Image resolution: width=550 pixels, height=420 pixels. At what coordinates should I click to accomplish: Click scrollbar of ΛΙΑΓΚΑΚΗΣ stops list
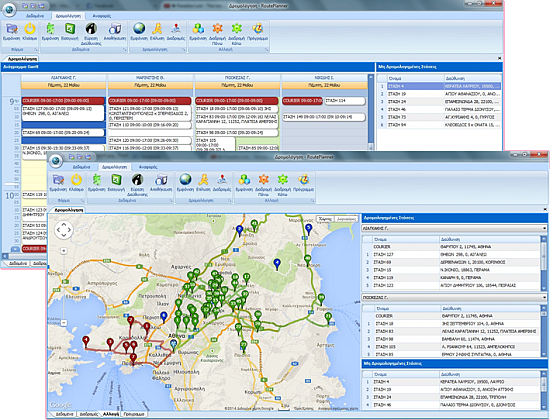[x=543, y=263]
